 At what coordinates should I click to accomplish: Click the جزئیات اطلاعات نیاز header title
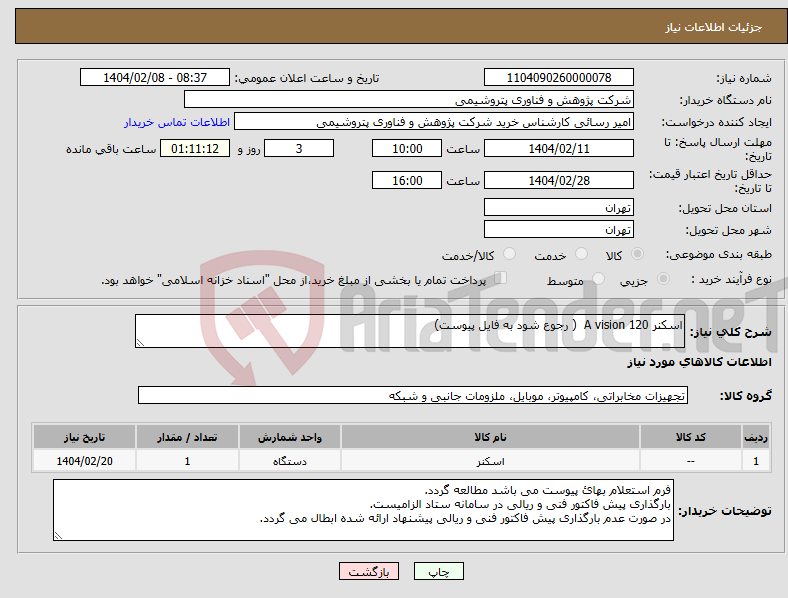click(x=714, y=27)
